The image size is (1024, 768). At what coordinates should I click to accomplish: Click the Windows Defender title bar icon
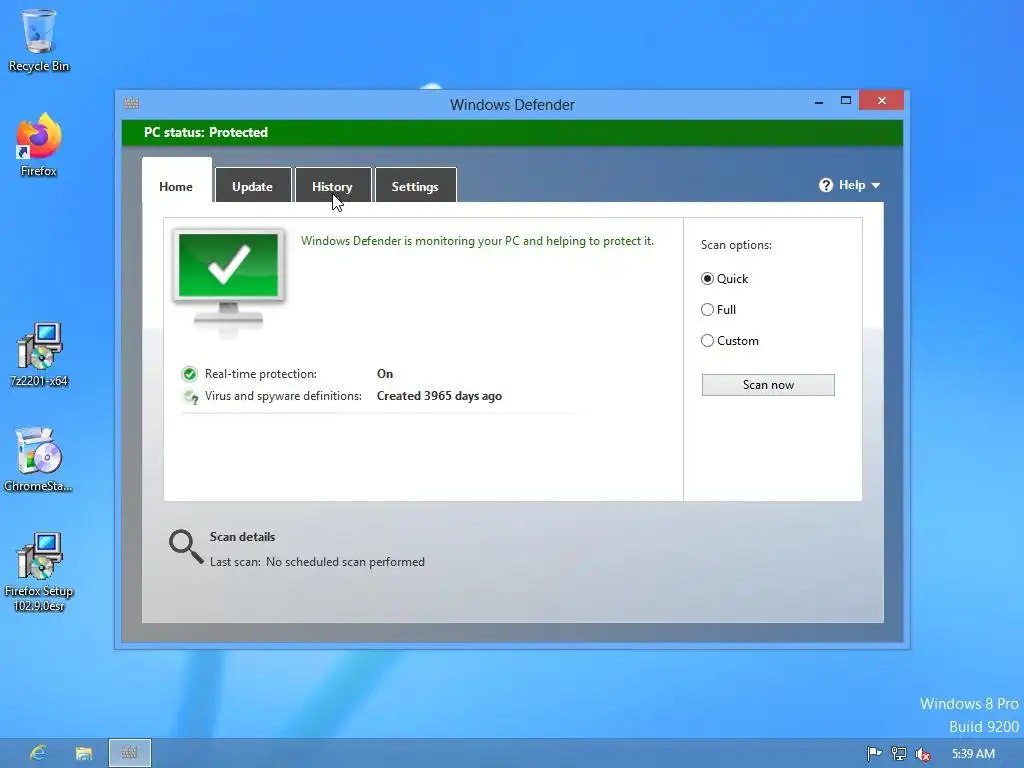tap(131, 103)
